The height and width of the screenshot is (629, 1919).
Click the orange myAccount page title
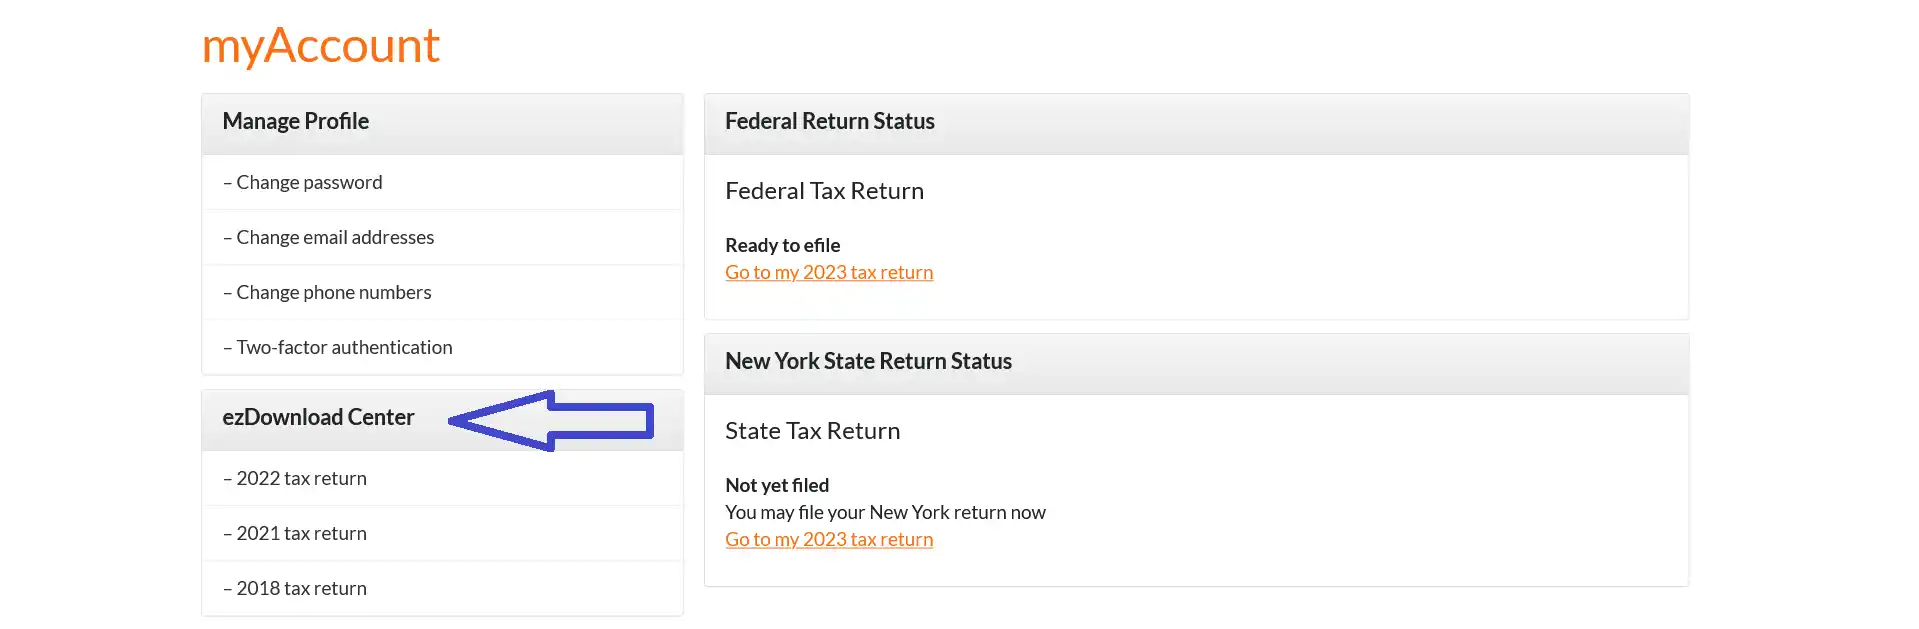321,46
